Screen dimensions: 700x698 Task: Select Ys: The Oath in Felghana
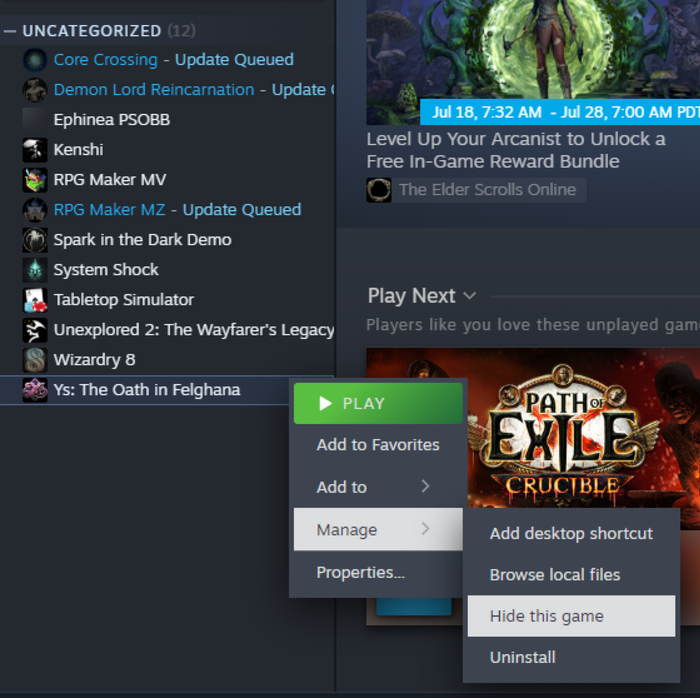pos(145,390)
